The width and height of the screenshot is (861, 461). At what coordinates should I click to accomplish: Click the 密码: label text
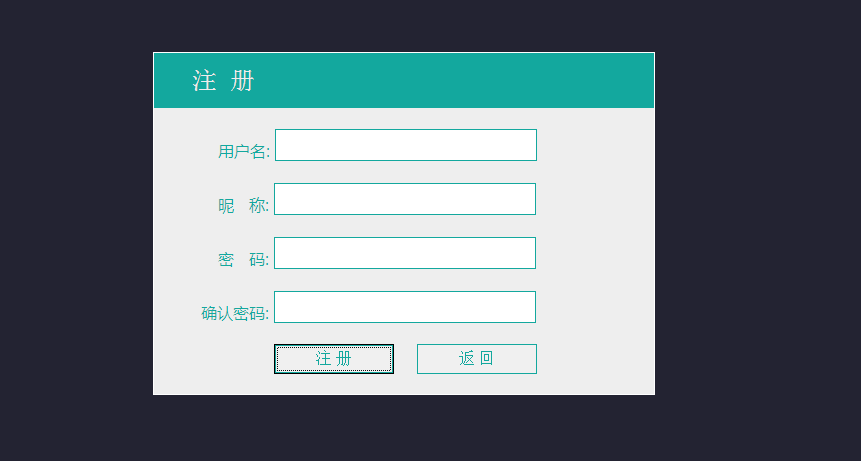tap(243, 260)
